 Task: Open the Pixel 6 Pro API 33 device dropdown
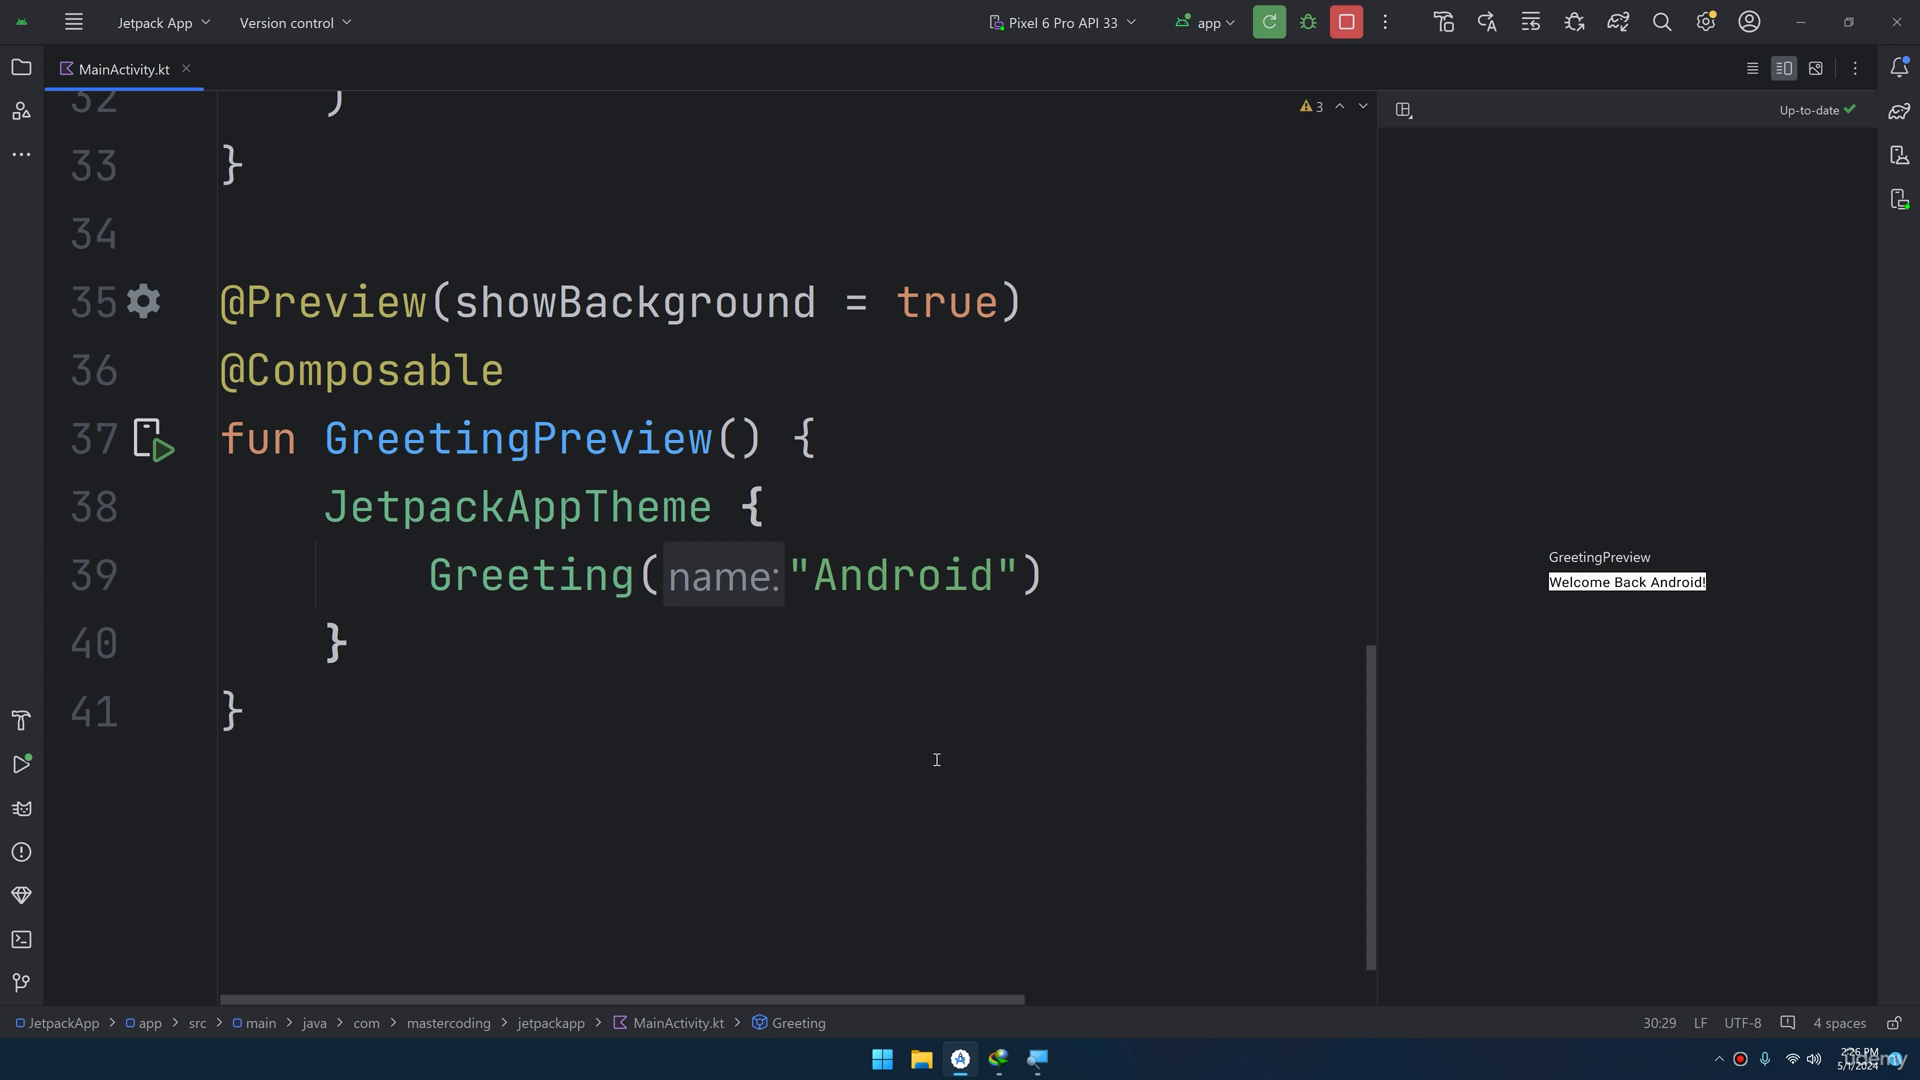pos(1062,22)
